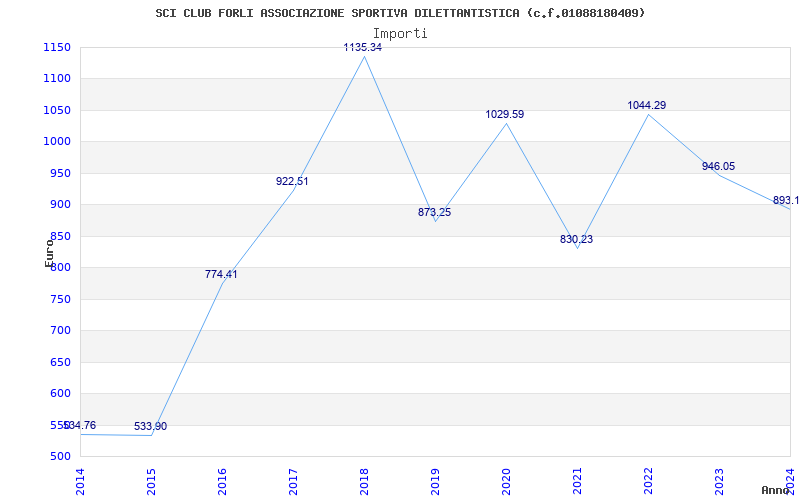Click the 2014 x-axis year label
Viewport: 800px width, 500px height.
(x=80, y=482)
